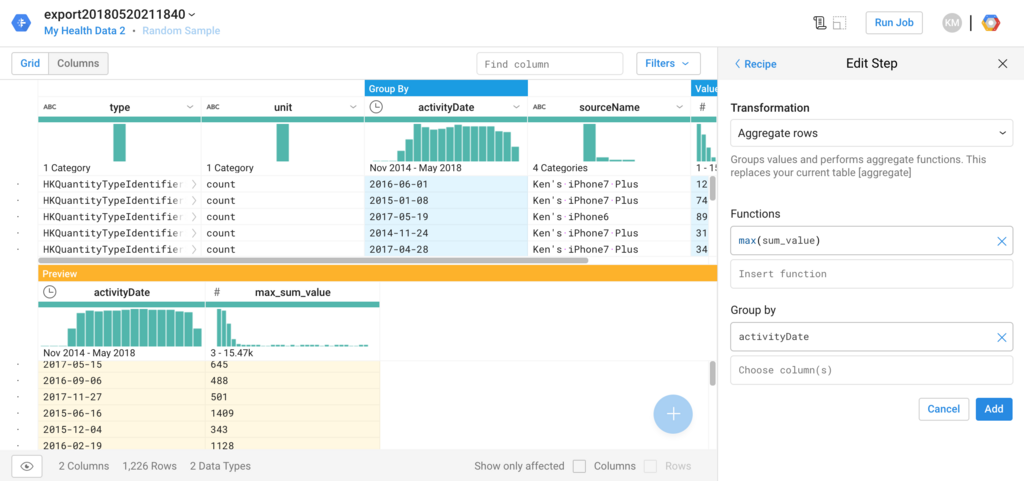Remove activityDate from Group by
Screen dimensions: 1024x481
(1001, 337)
